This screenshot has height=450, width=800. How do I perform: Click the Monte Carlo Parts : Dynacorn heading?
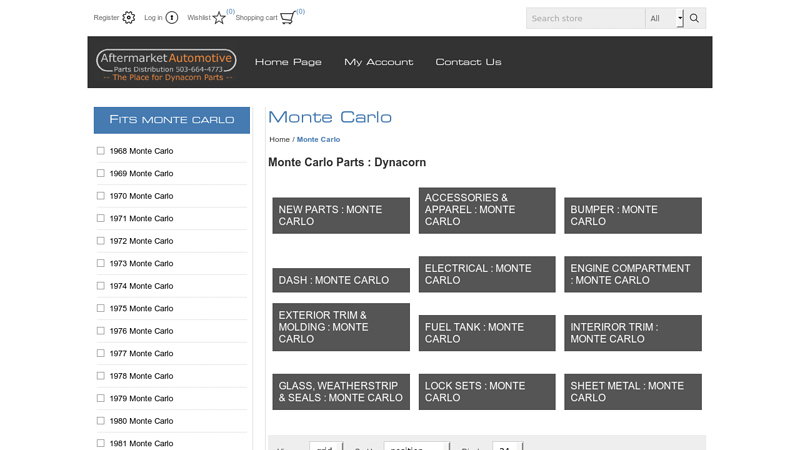(347, 162)
